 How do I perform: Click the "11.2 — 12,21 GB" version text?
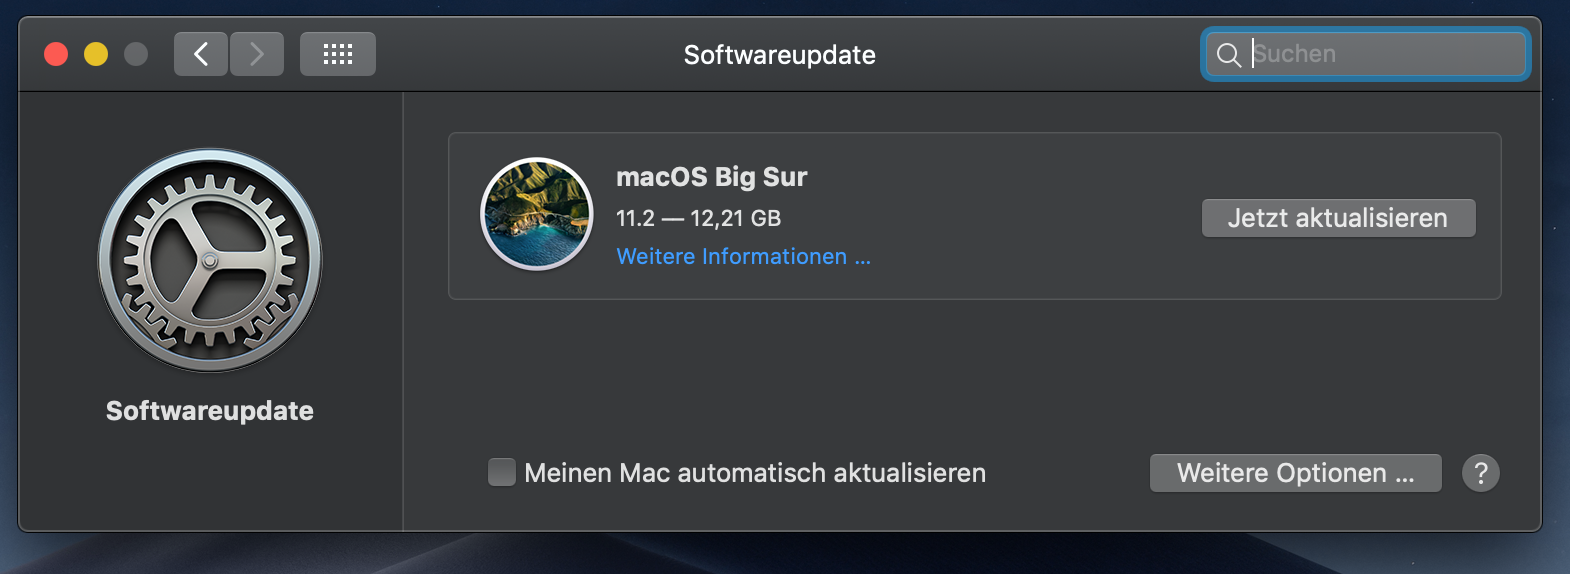tap(698, 218)
